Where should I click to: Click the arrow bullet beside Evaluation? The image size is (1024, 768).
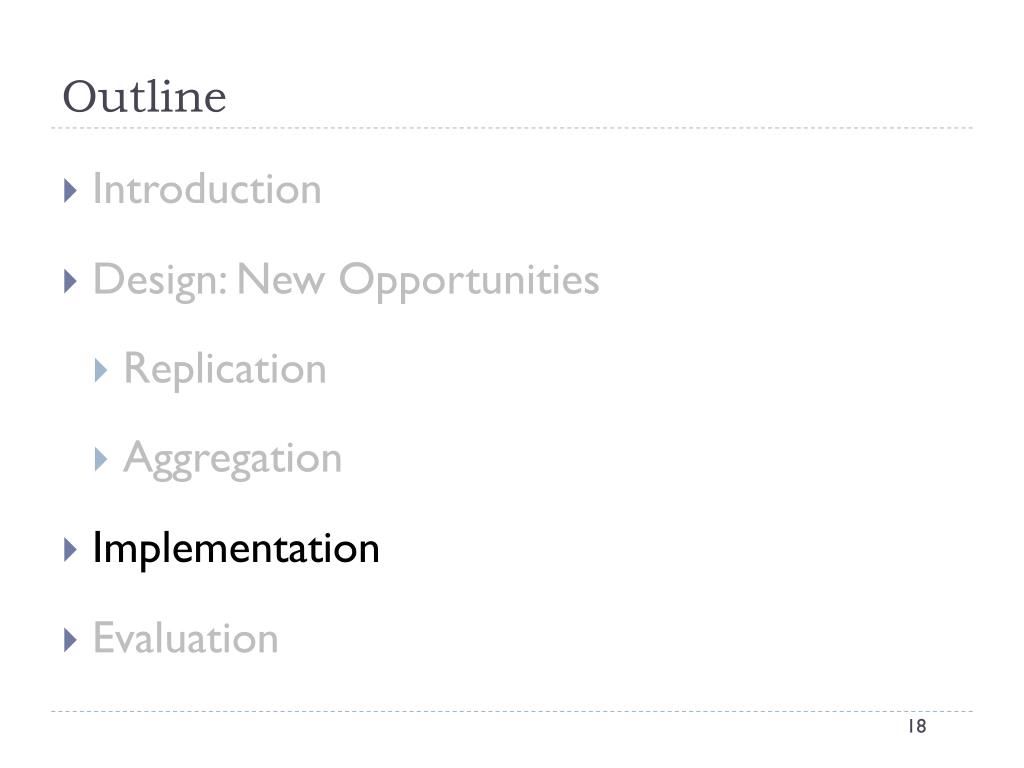click(x=71, y=640)
